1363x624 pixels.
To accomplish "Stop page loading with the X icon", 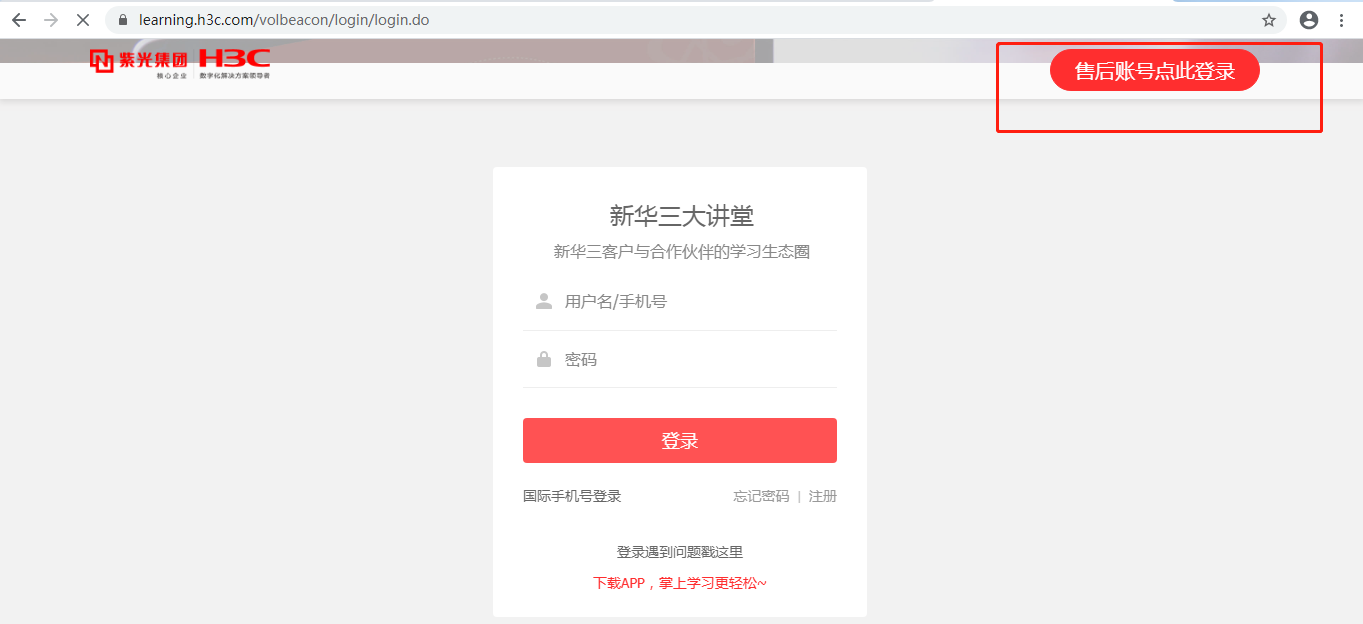I will (83, 20).
